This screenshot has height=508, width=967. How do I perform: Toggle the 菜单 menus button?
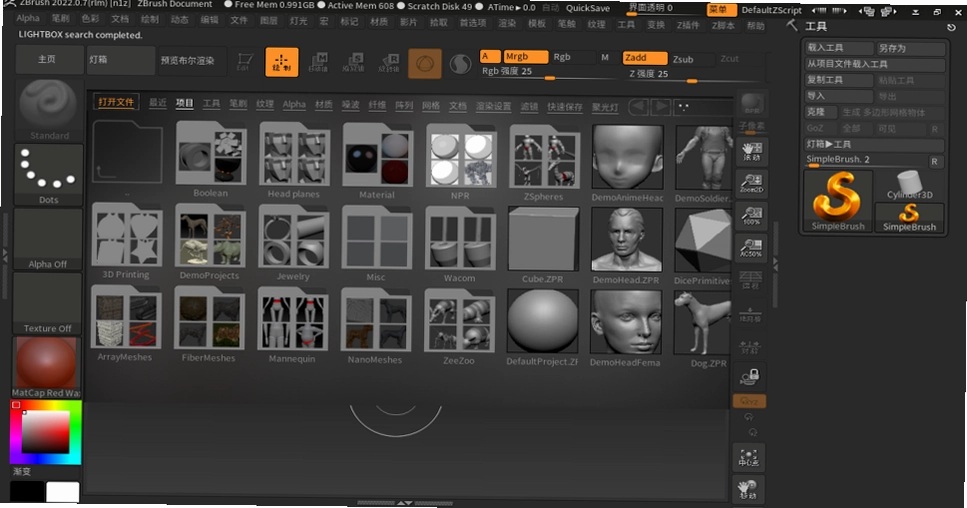click(x=721, y=10)
